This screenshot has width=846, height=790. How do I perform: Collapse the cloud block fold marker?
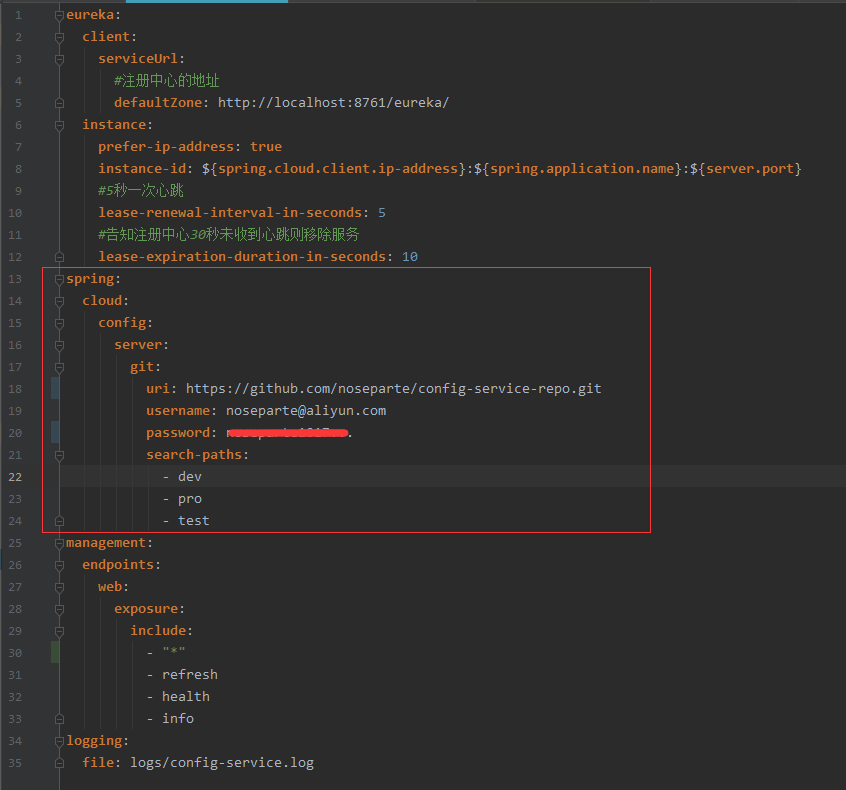tap(59, 301)
